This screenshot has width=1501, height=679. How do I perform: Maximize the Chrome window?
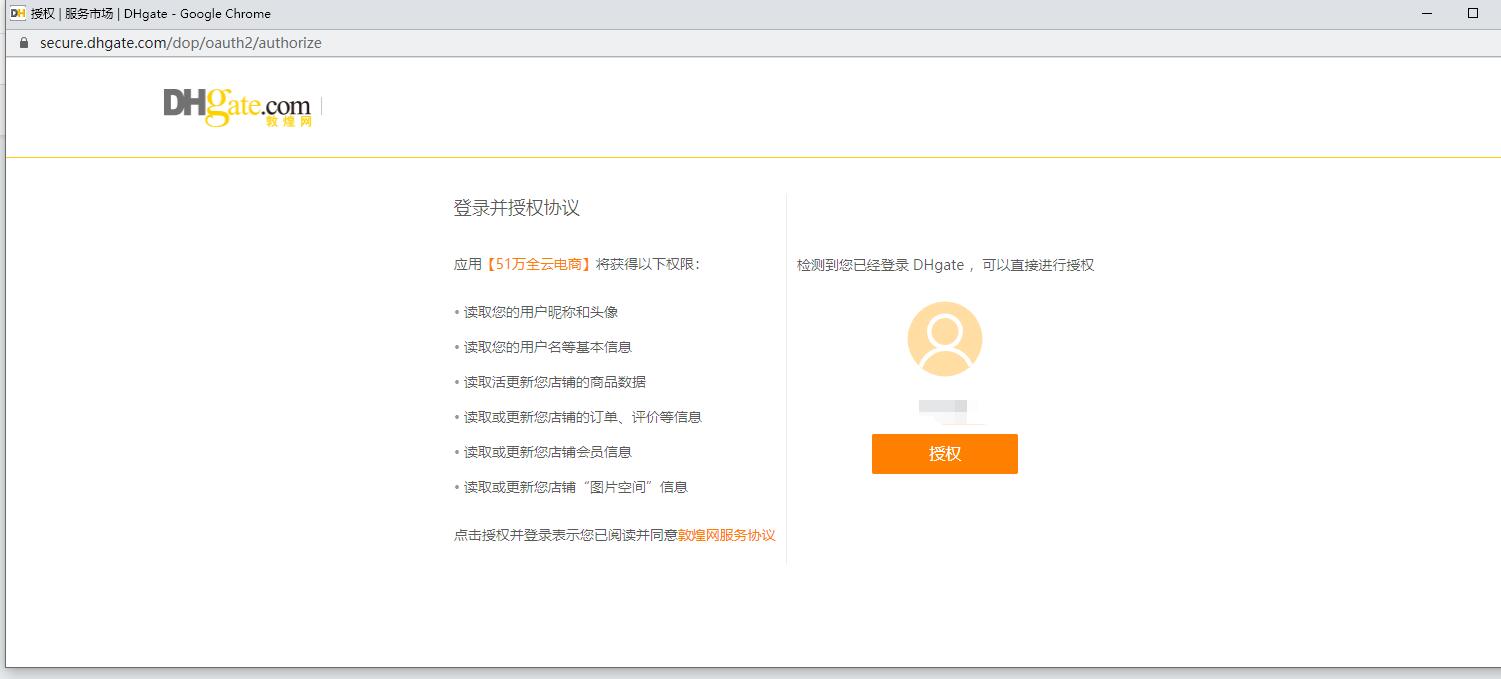point(1473,14)
